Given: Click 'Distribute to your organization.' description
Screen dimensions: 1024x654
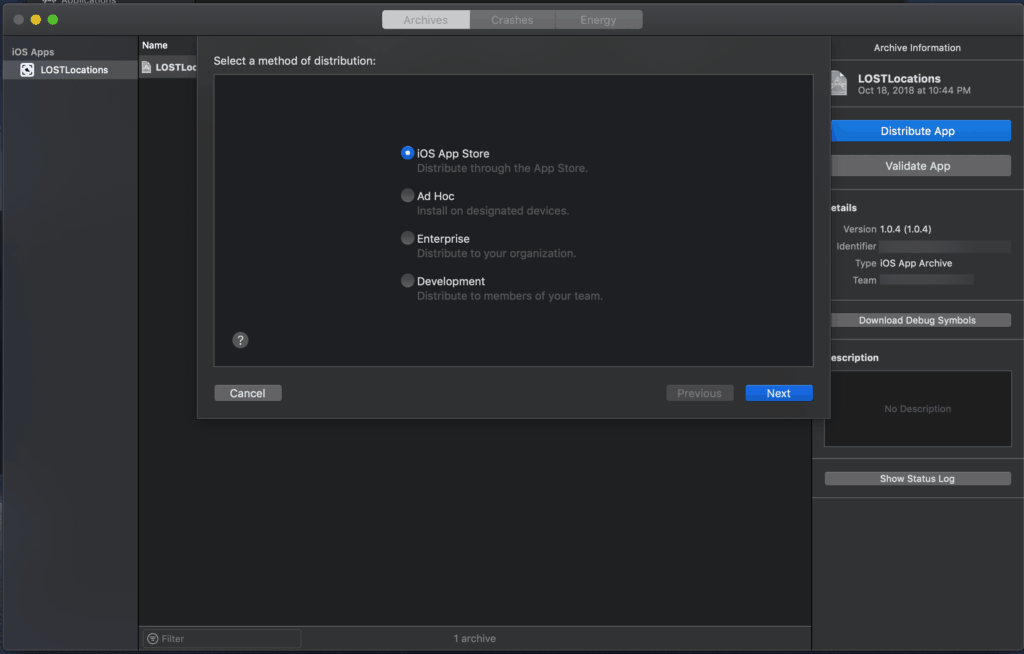Looking at the screenshot, I should (x=496, y=253).
